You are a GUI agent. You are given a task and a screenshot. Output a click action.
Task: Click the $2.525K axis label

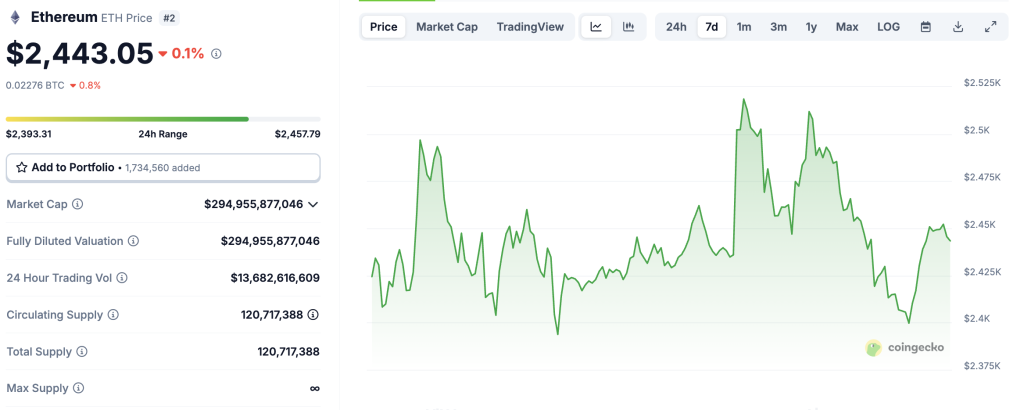982,83
